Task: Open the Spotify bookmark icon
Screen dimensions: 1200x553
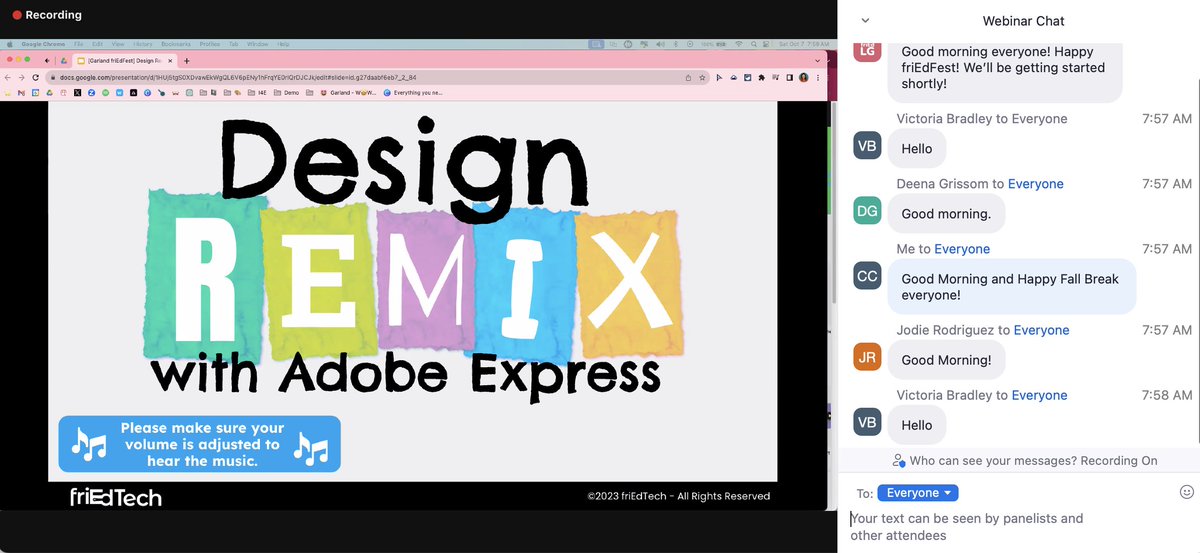Action: [105, 93]
